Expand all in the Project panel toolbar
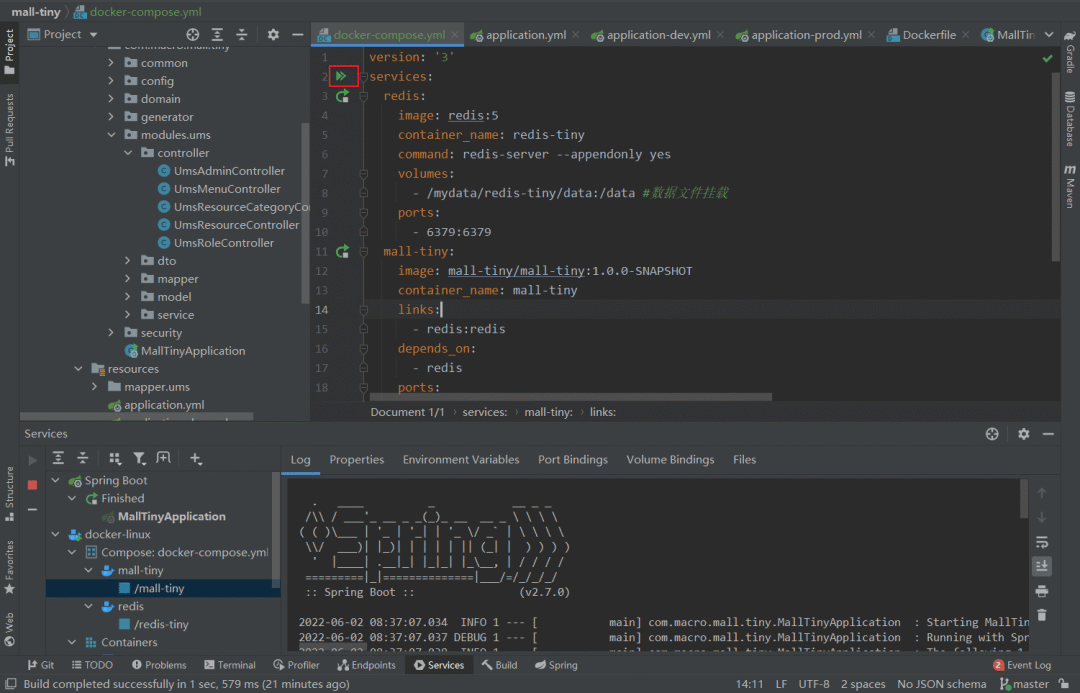 [x=217, y=34]
